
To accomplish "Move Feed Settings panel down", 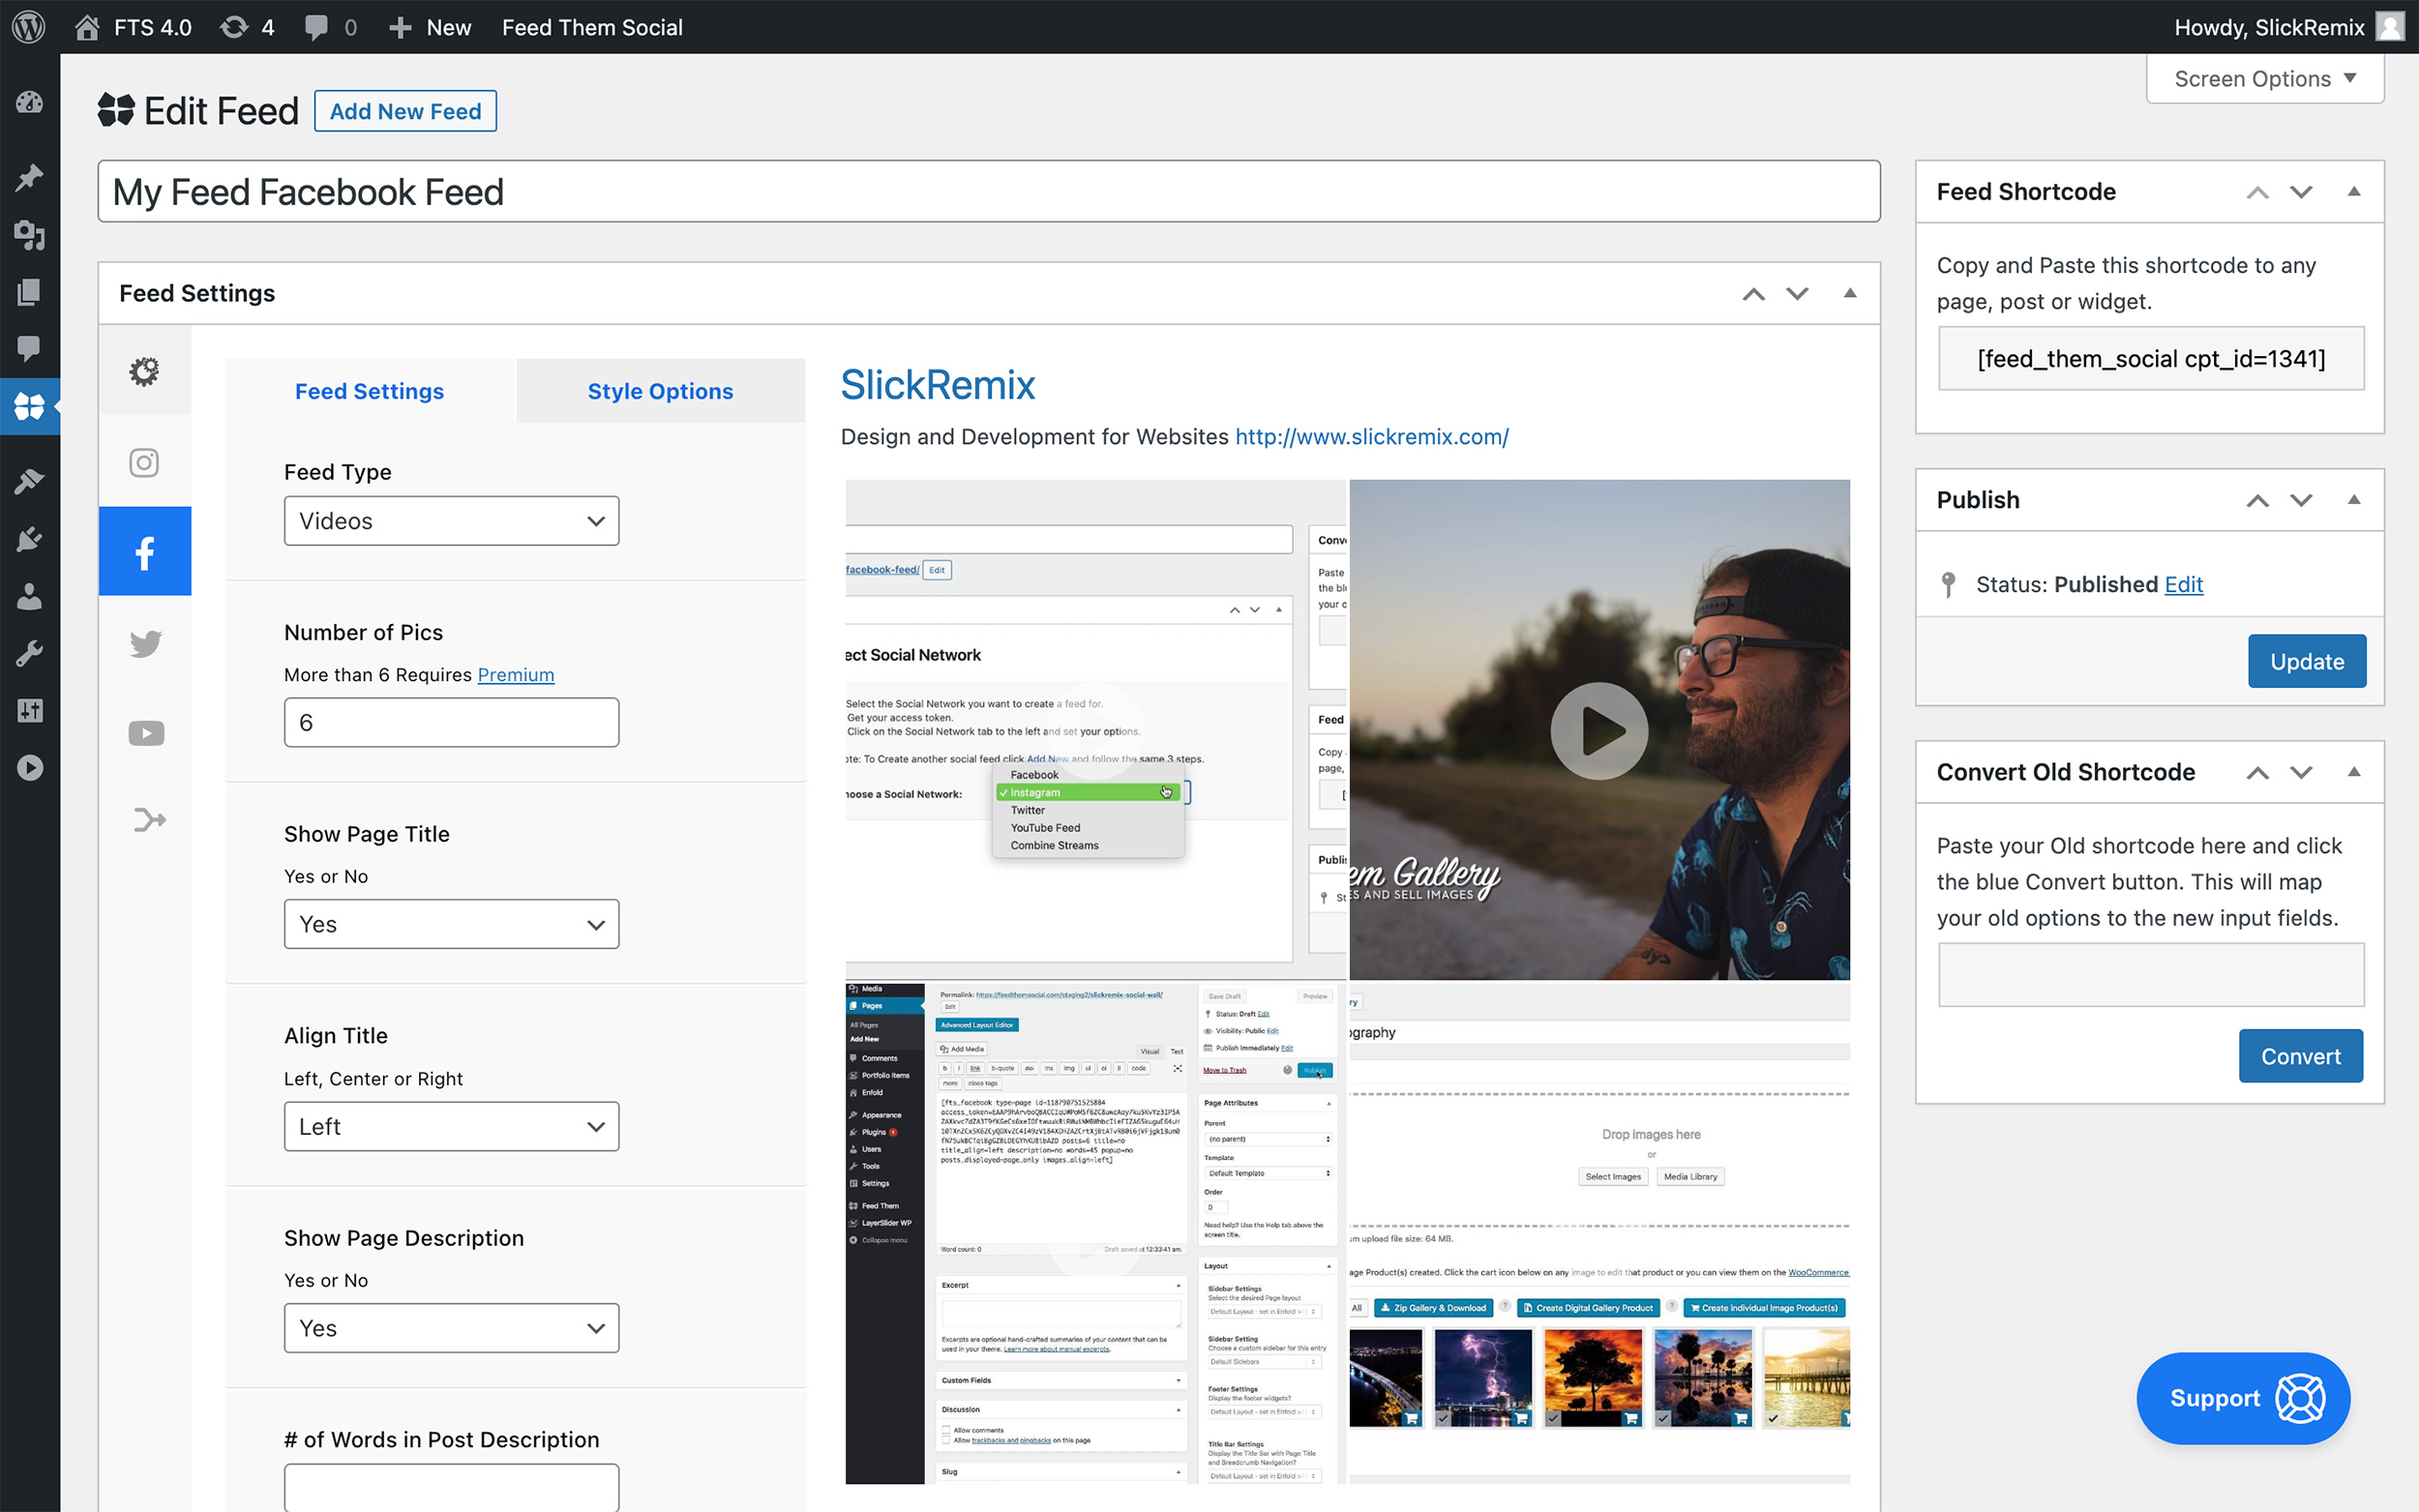I will 1797,293.
